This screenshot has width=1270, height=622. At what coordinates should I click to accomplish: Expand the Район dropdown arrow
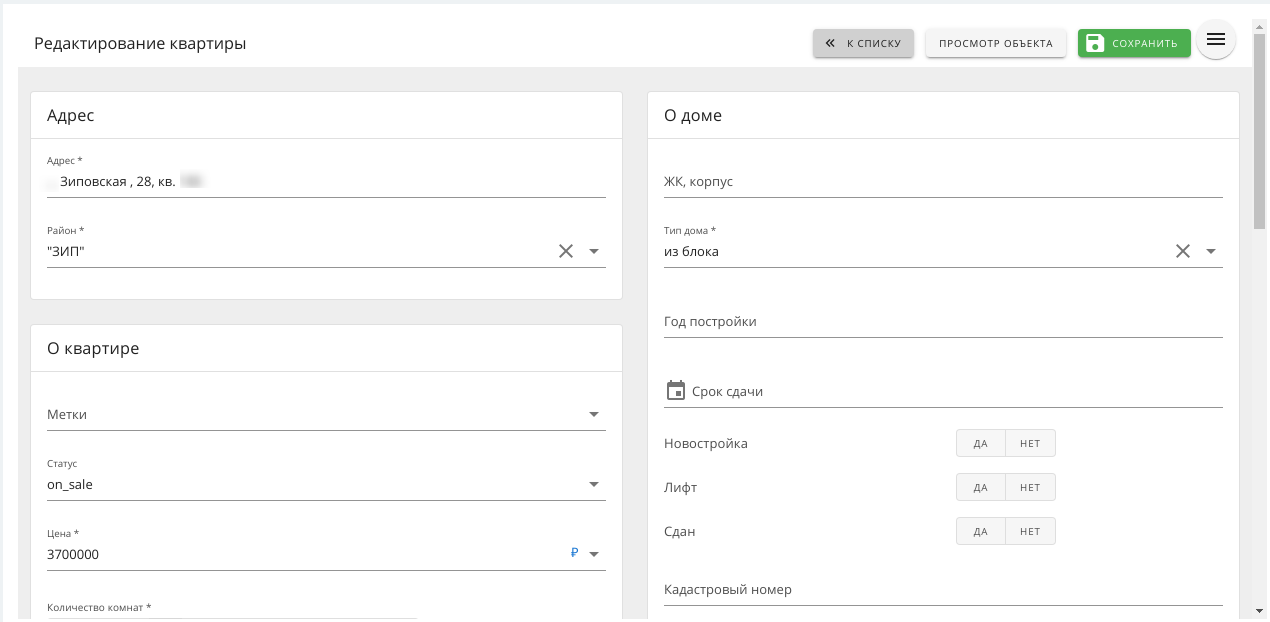pyautogui.click(x=594, y=251)
